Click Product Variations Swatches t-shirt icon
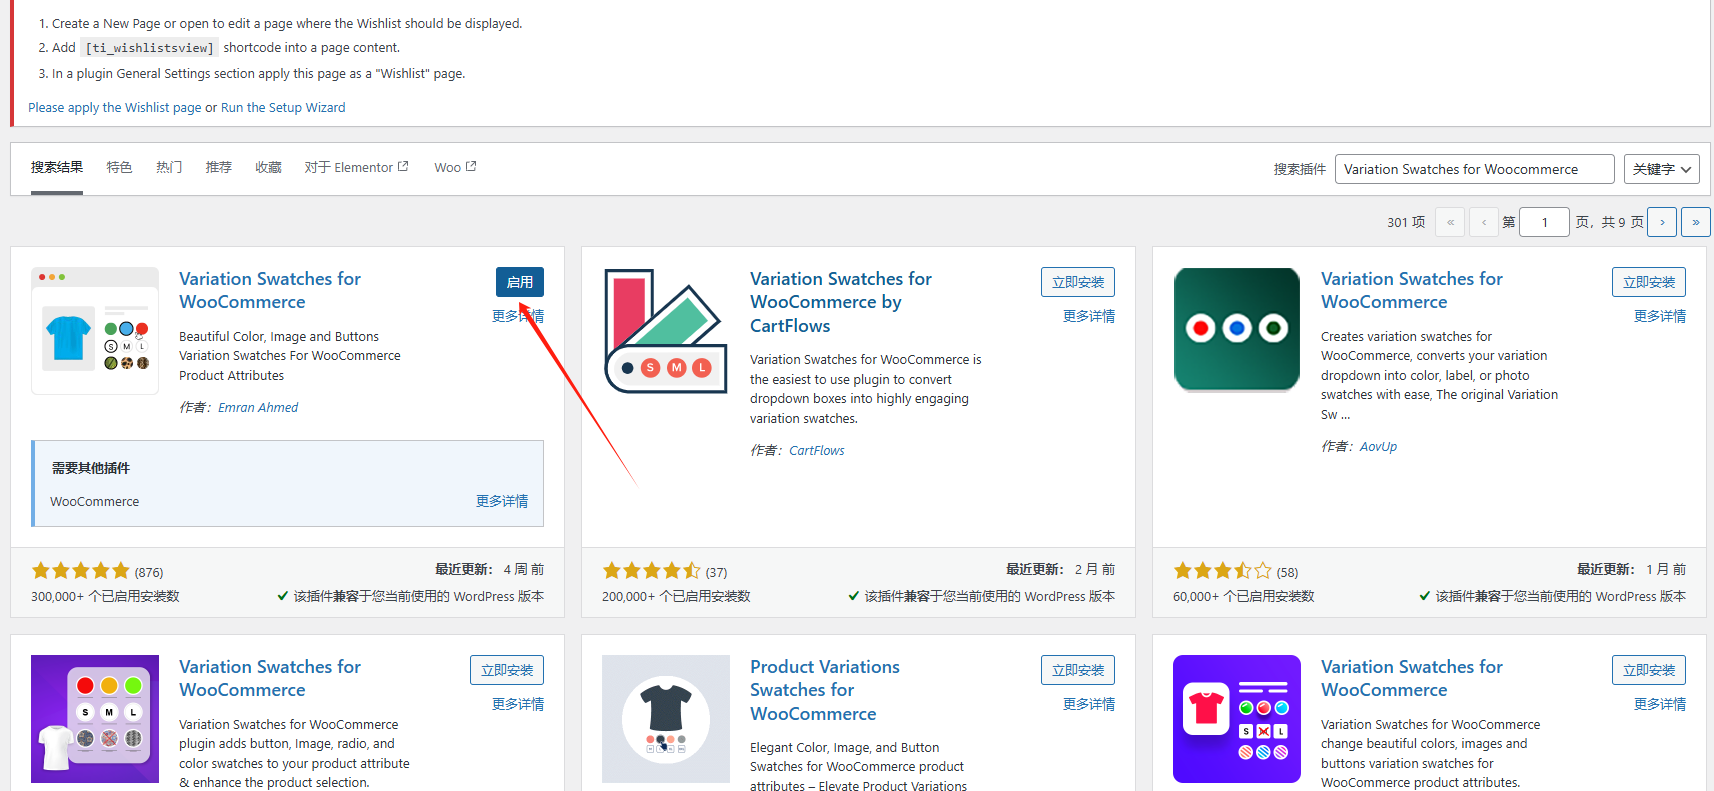Viewport: 1714px width, 791px height. (x=666, y=719)
